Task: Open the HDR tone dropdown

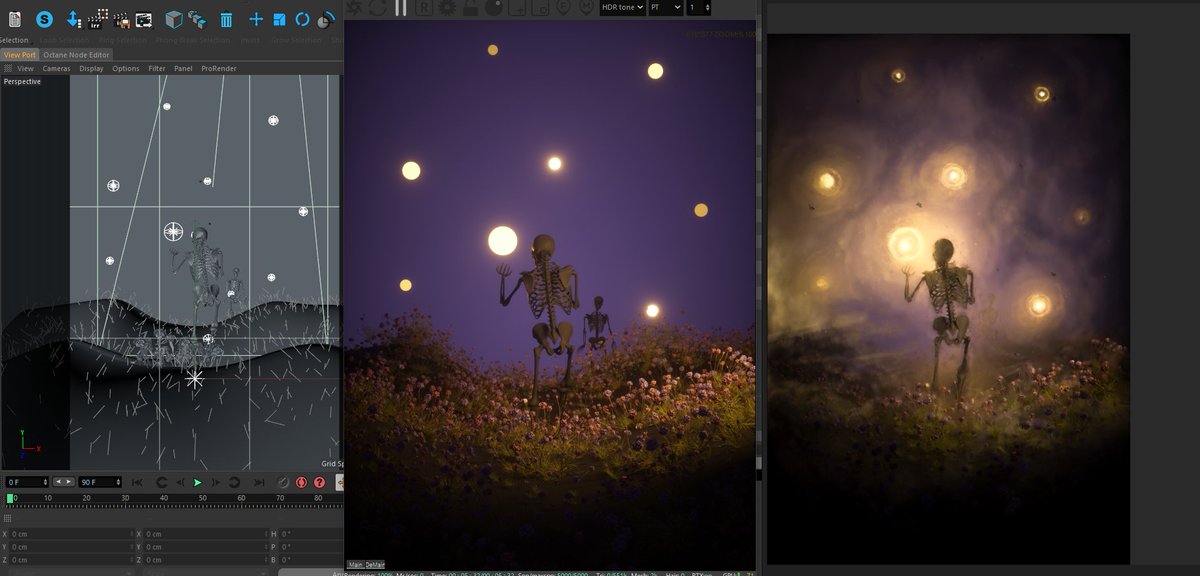Action: point(622,7)
